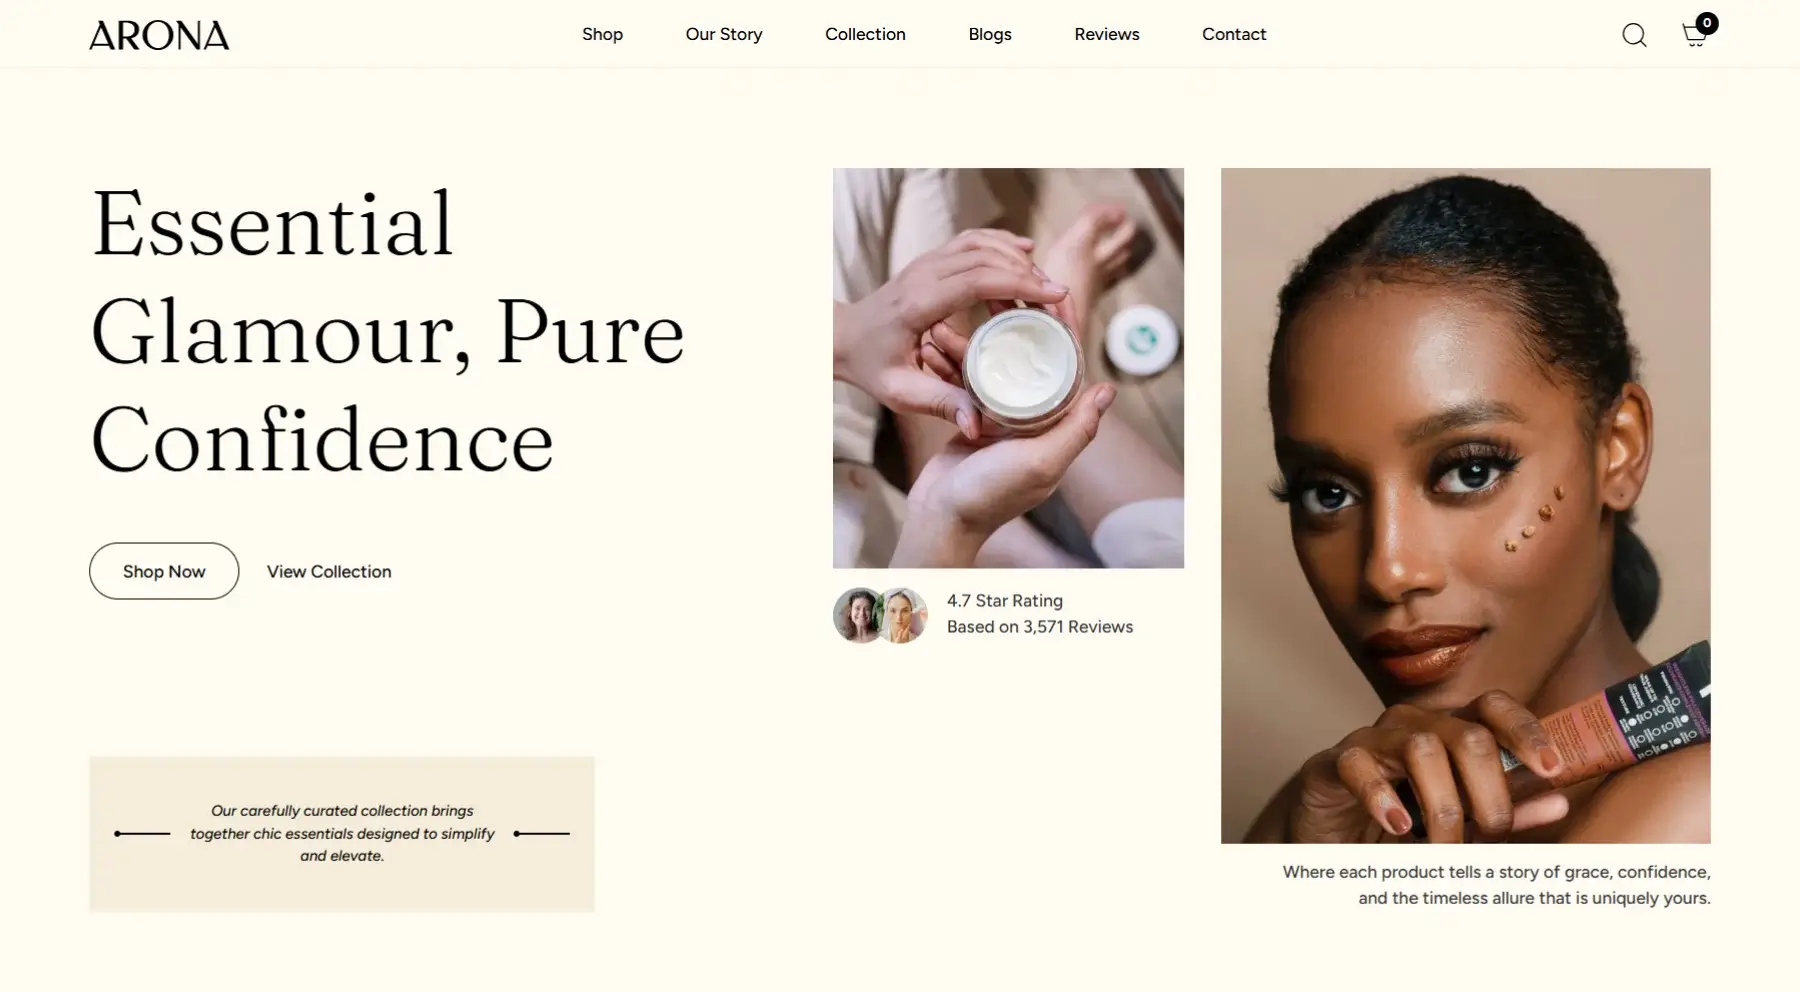
Task: Navigate to Blogs
Action: pos(990,34)
